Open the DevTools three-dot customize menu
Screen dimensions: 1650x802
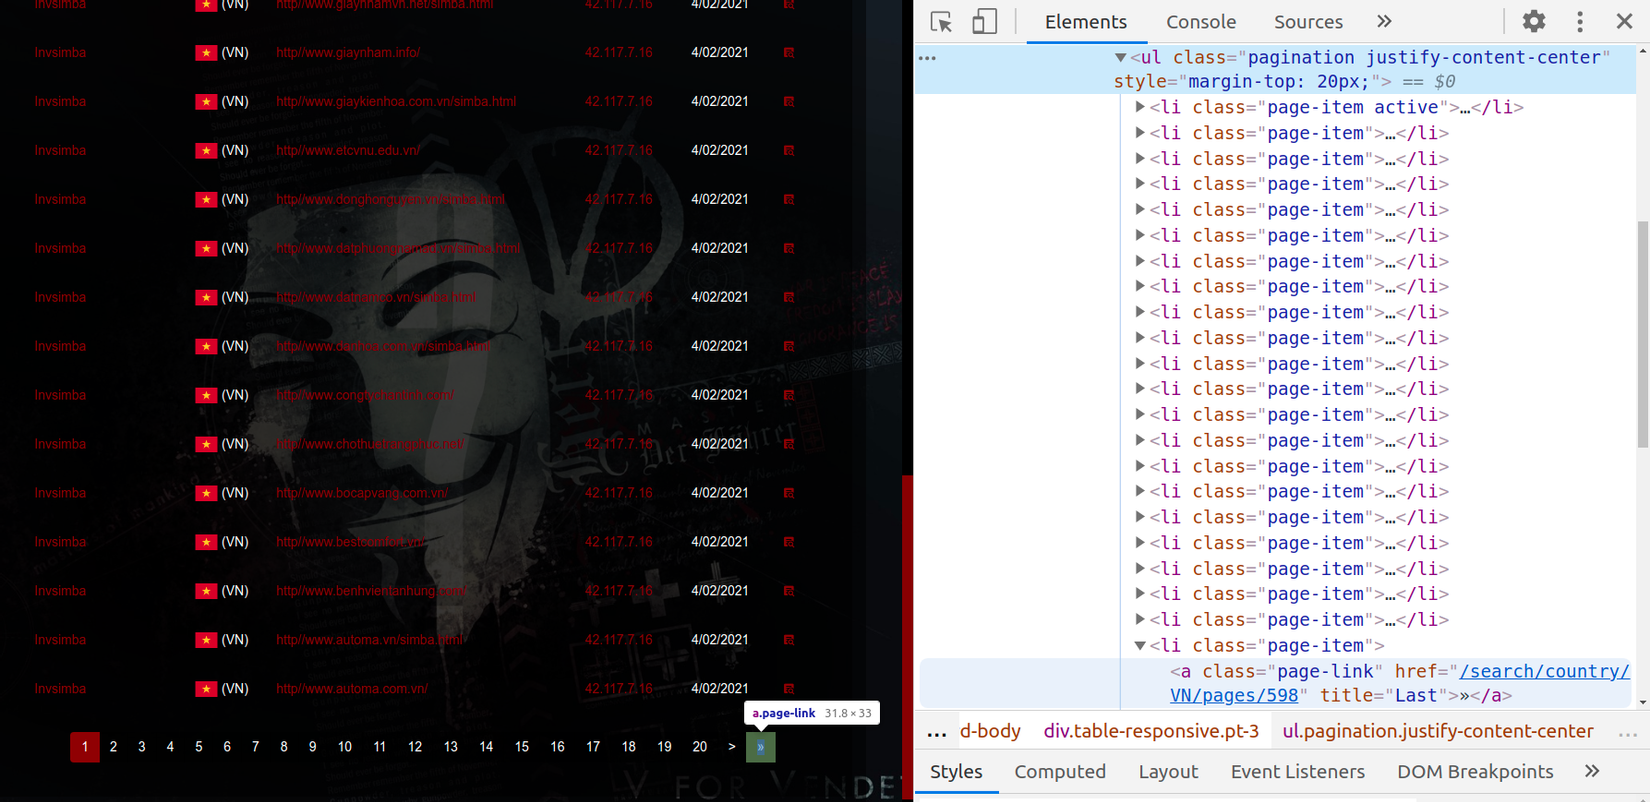(1580, 21)
